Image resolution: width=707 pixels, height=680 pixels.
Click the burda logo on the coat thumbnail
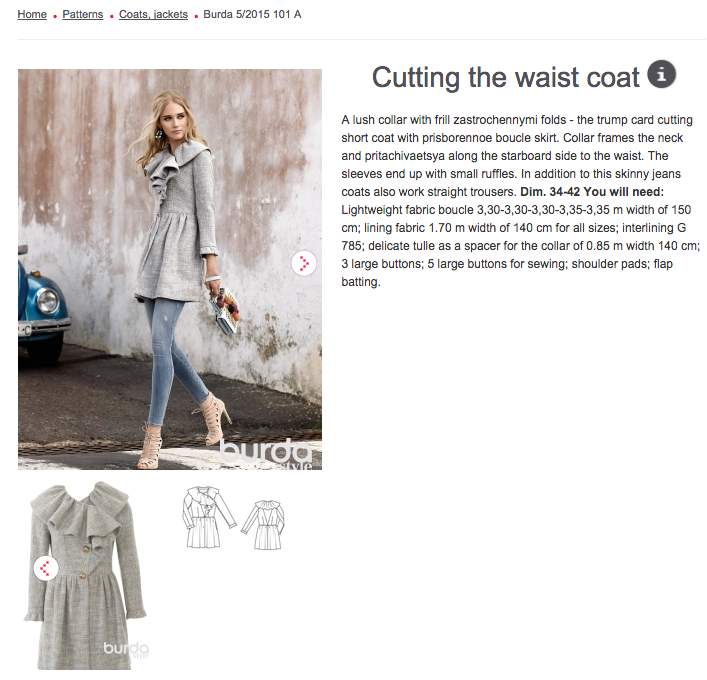[x=126, y=650]
